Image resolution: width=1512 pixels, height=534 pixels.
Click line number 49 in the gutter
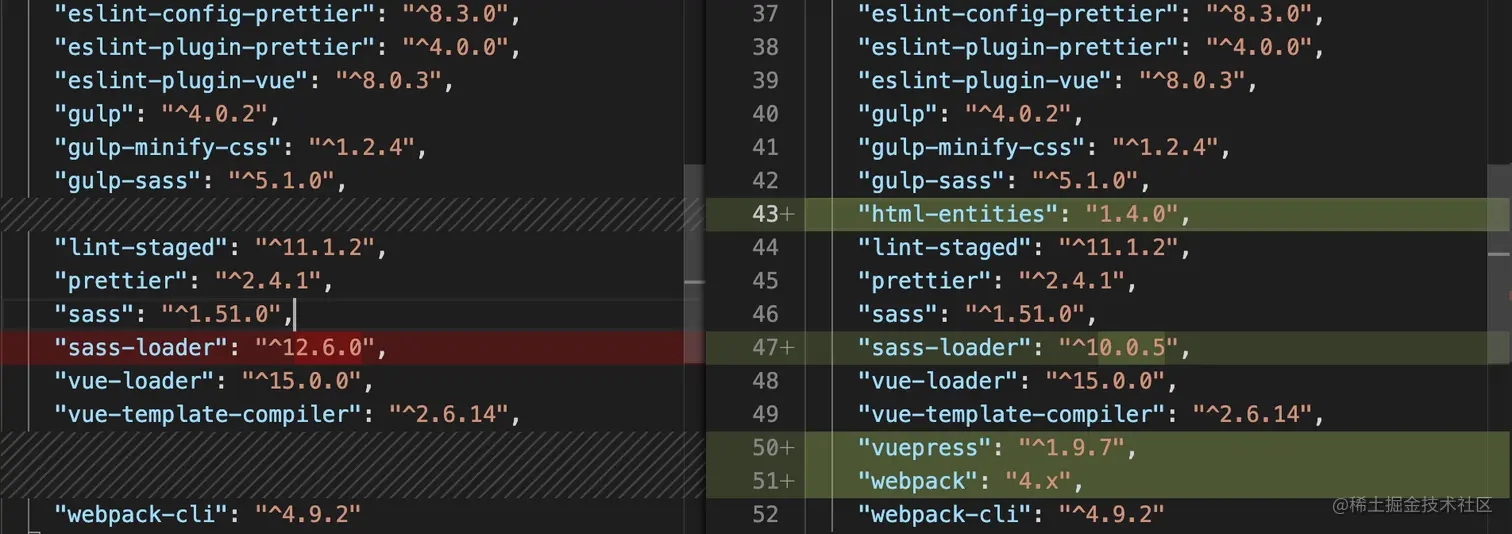point(765,414)
